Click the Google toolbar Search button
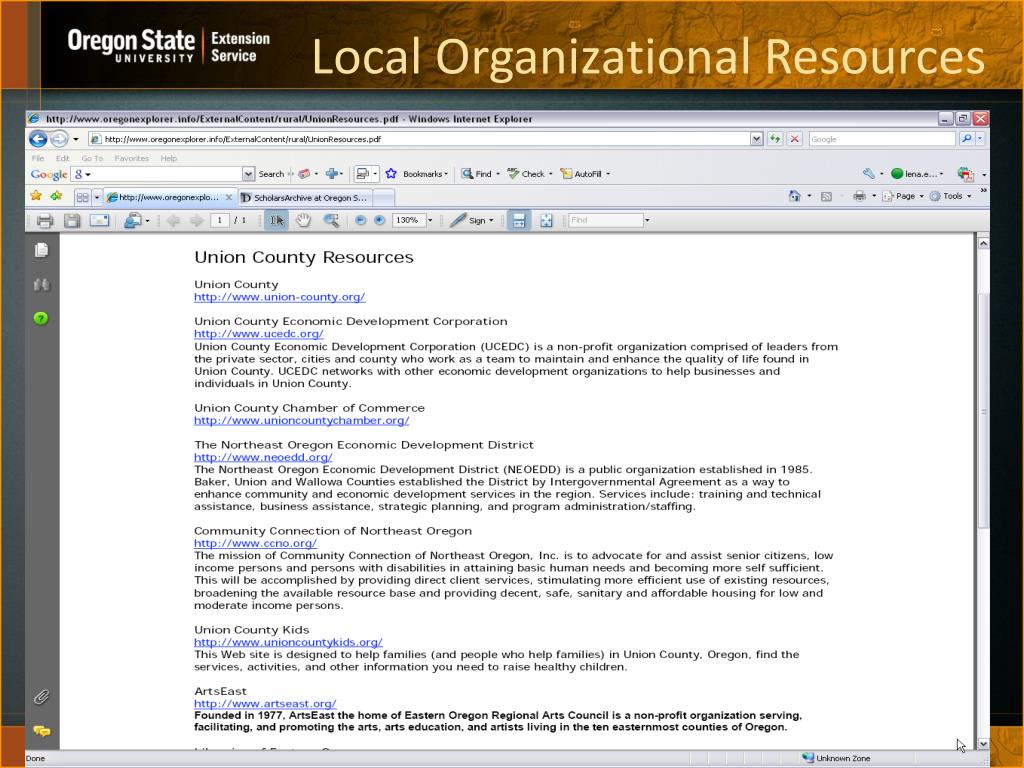The image size is (1024, 768). [271, 174]
